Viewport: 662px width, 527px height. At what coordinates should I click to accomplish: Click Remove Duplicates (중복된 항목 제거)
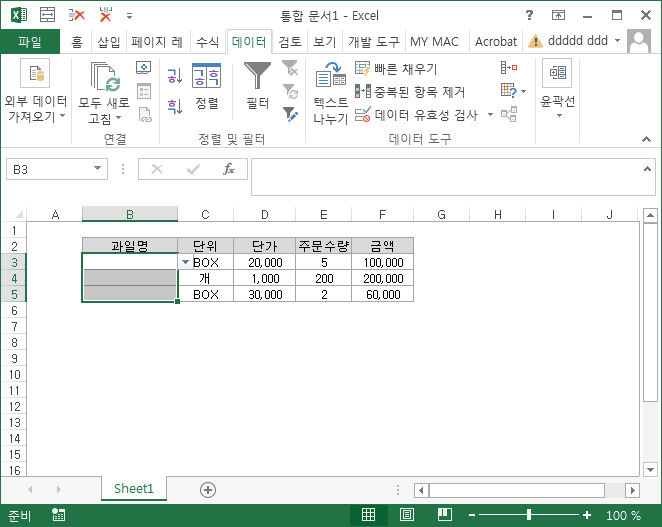[x=410, y=92]
